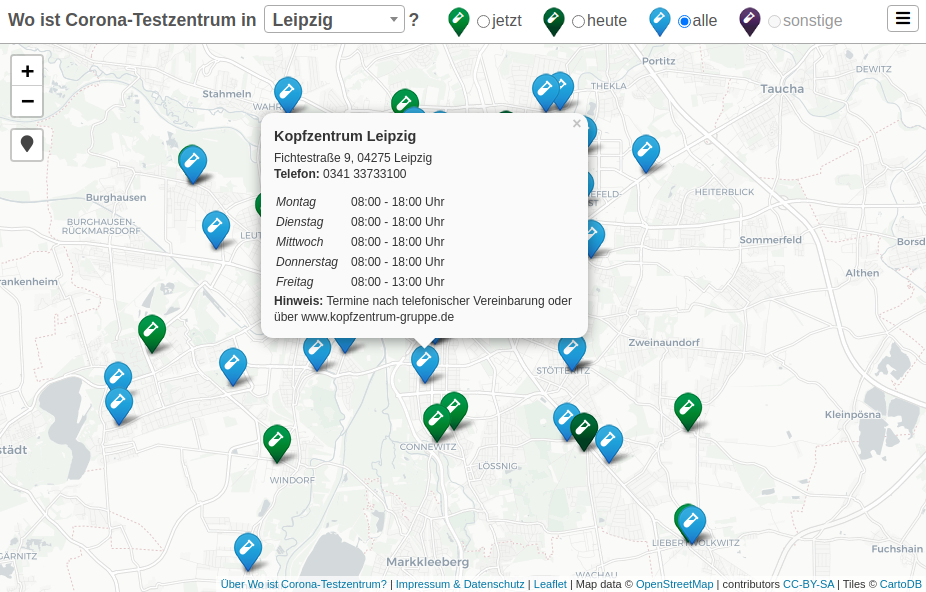Image resolution: width=926 pixels, height=592 pixels.
Task: Open the hamburger menu
Action: 902,17
